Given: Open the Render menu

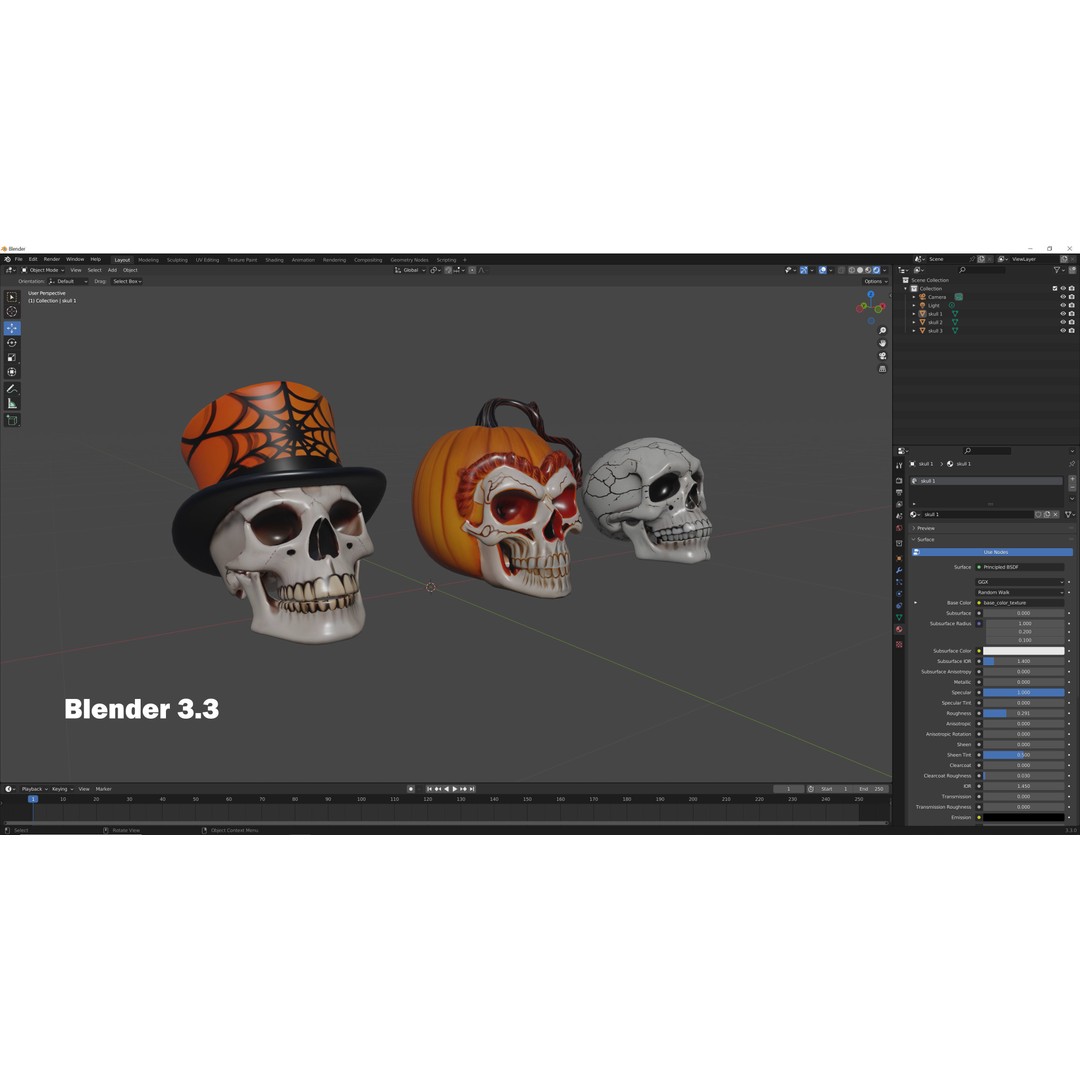Looking at the screenshot, I should pyautogui.click(x=52, y=260).
